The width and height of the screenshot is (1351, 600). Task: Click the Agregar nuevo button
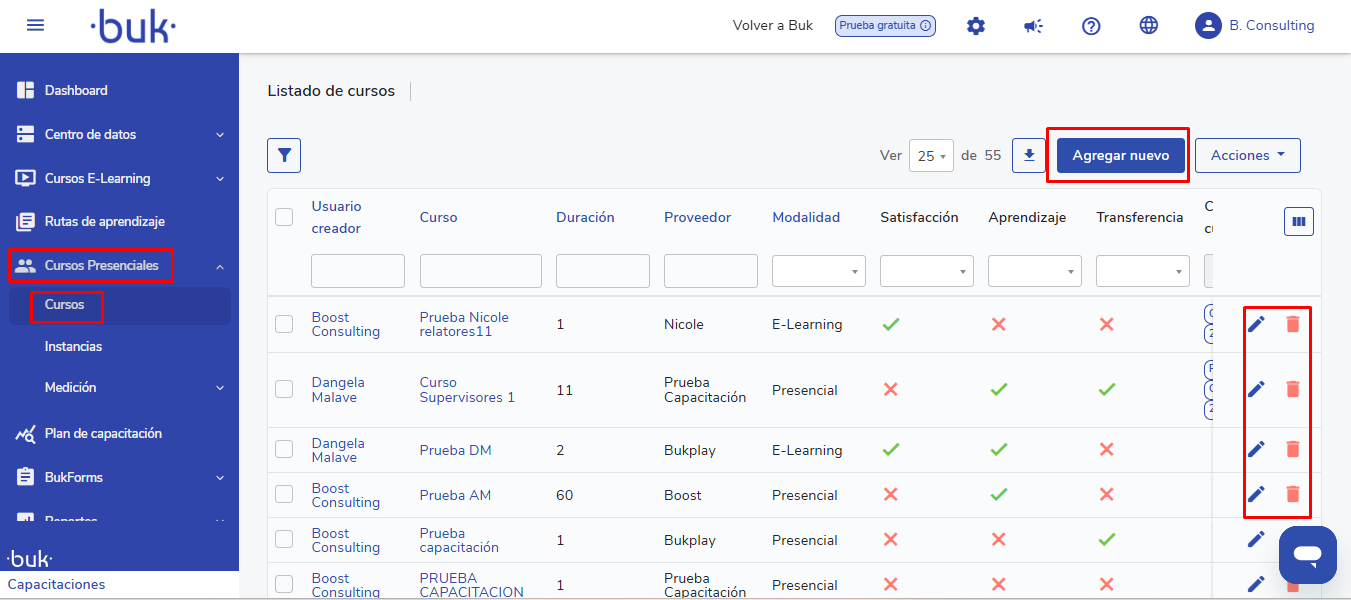coord(1120,155)
